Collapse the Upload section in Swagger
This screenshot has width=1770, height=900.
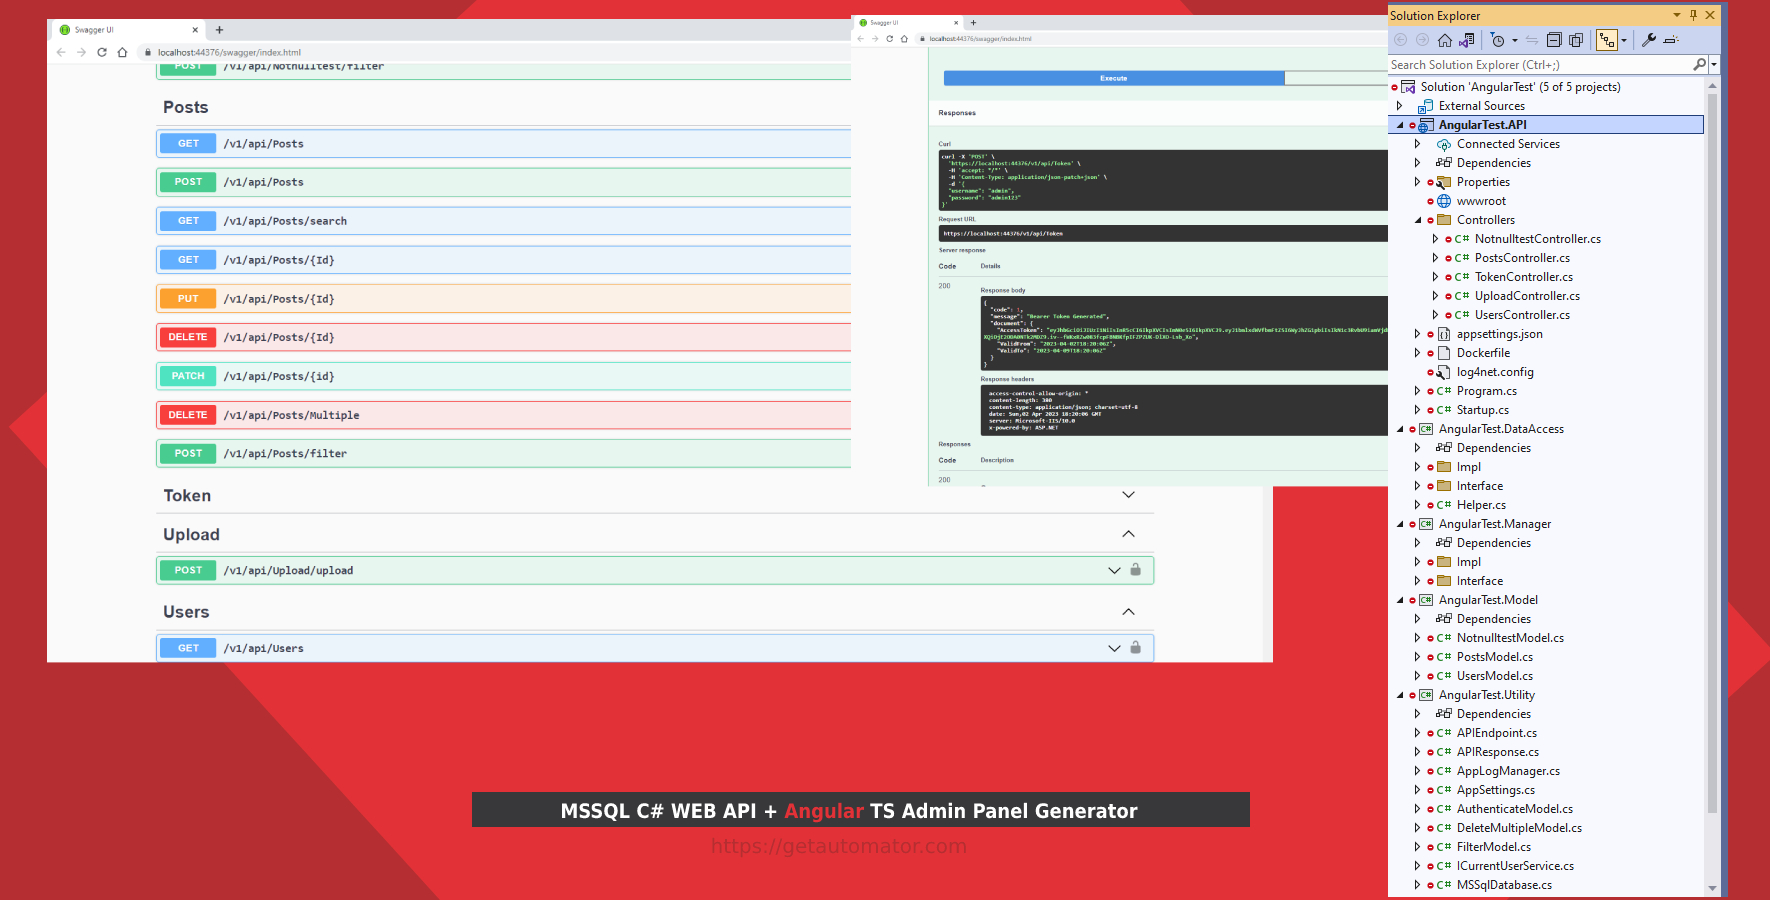(x=1128, y=534)
